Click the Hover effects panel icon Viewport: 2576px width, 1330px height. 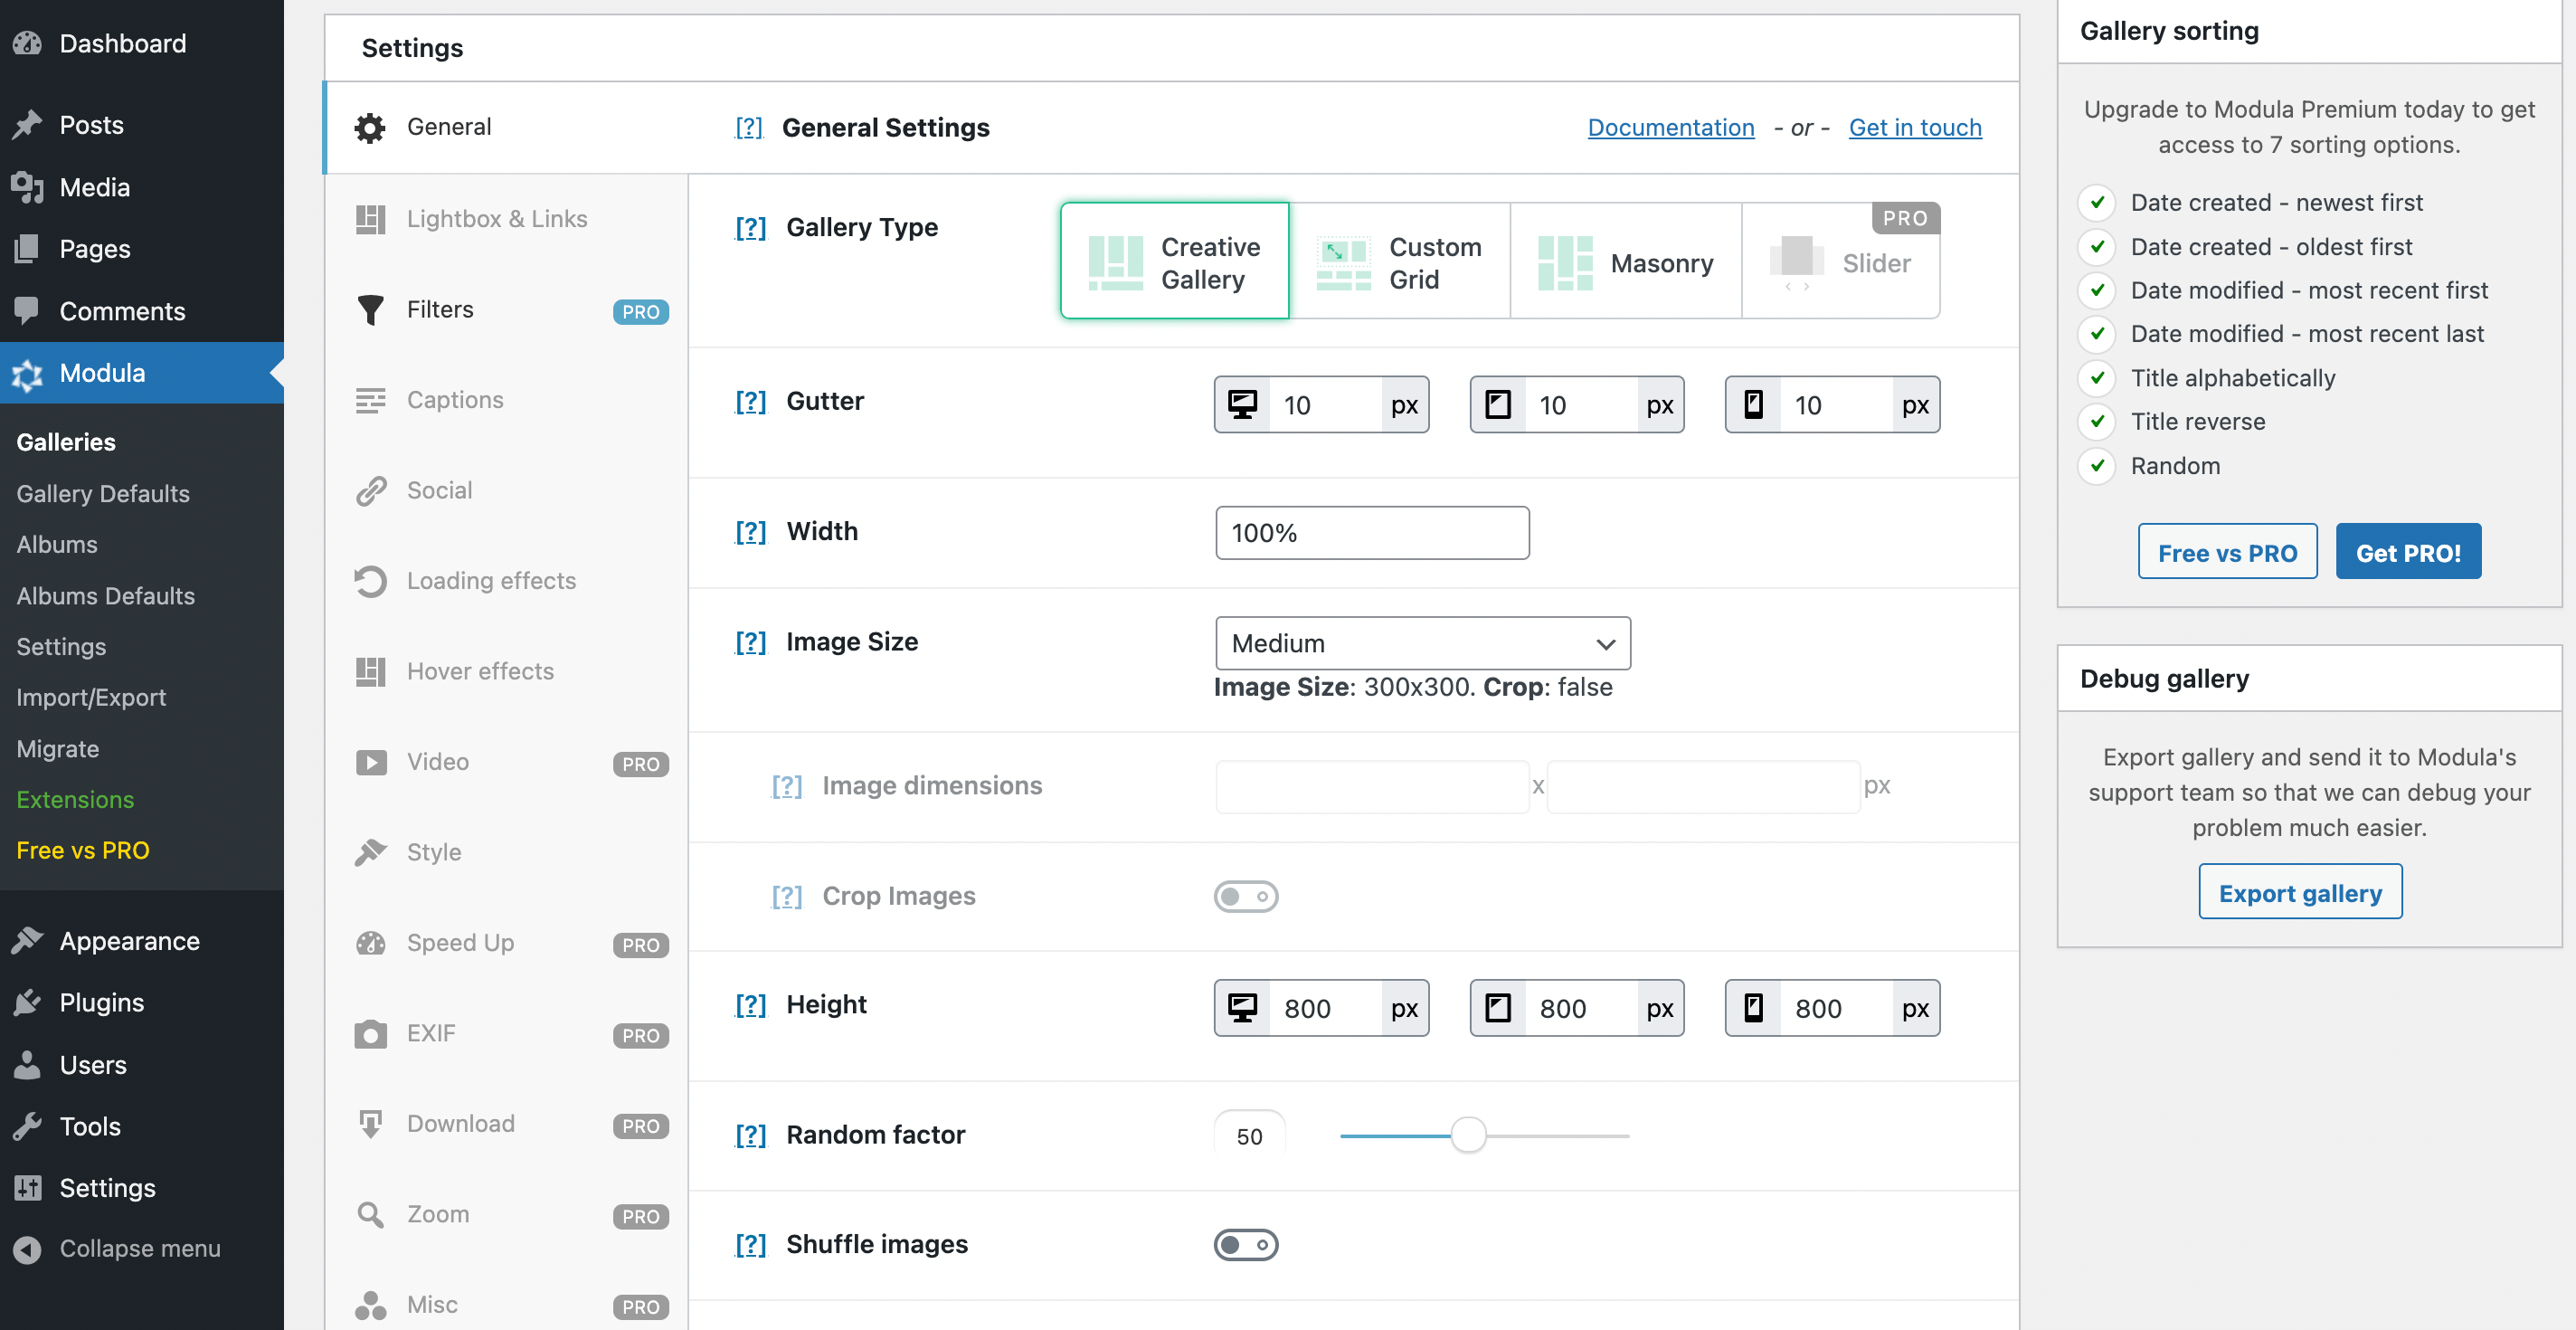point(370,671)
